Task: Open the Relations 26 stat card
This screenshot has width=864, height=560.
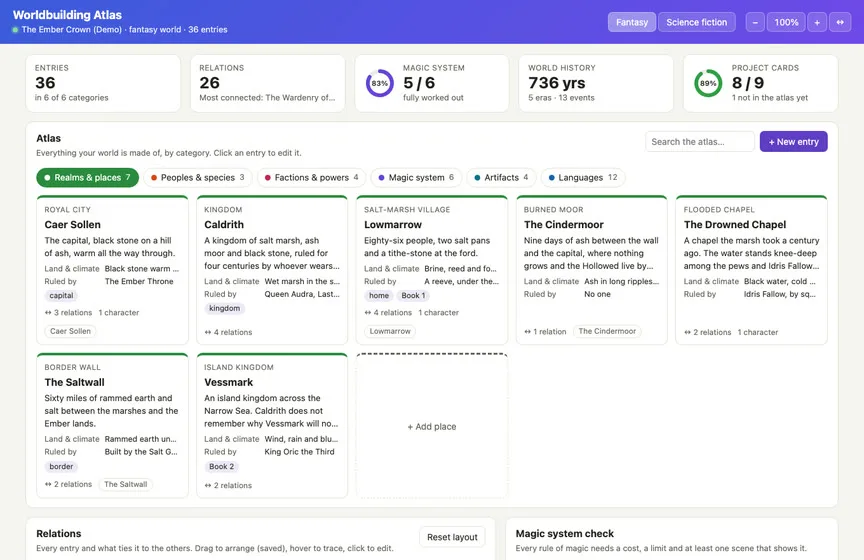Action: click(267, 83)
